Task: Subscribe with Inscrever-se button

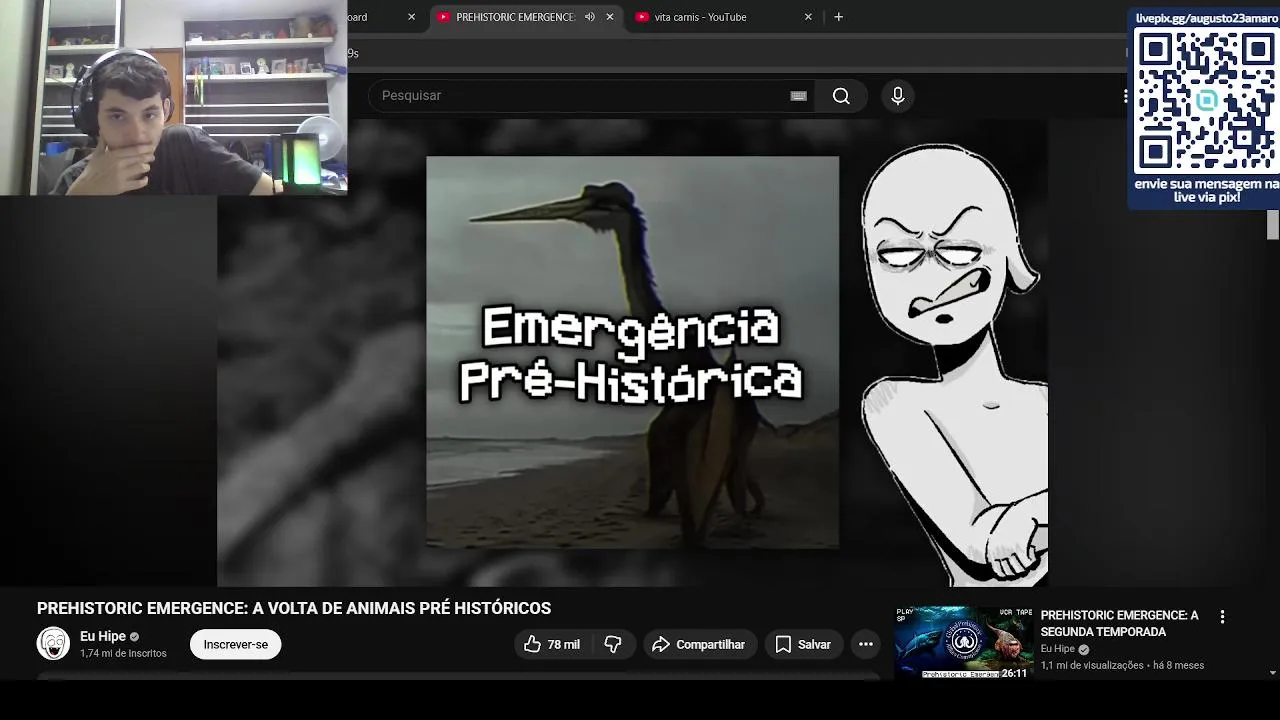Action: 236,645
